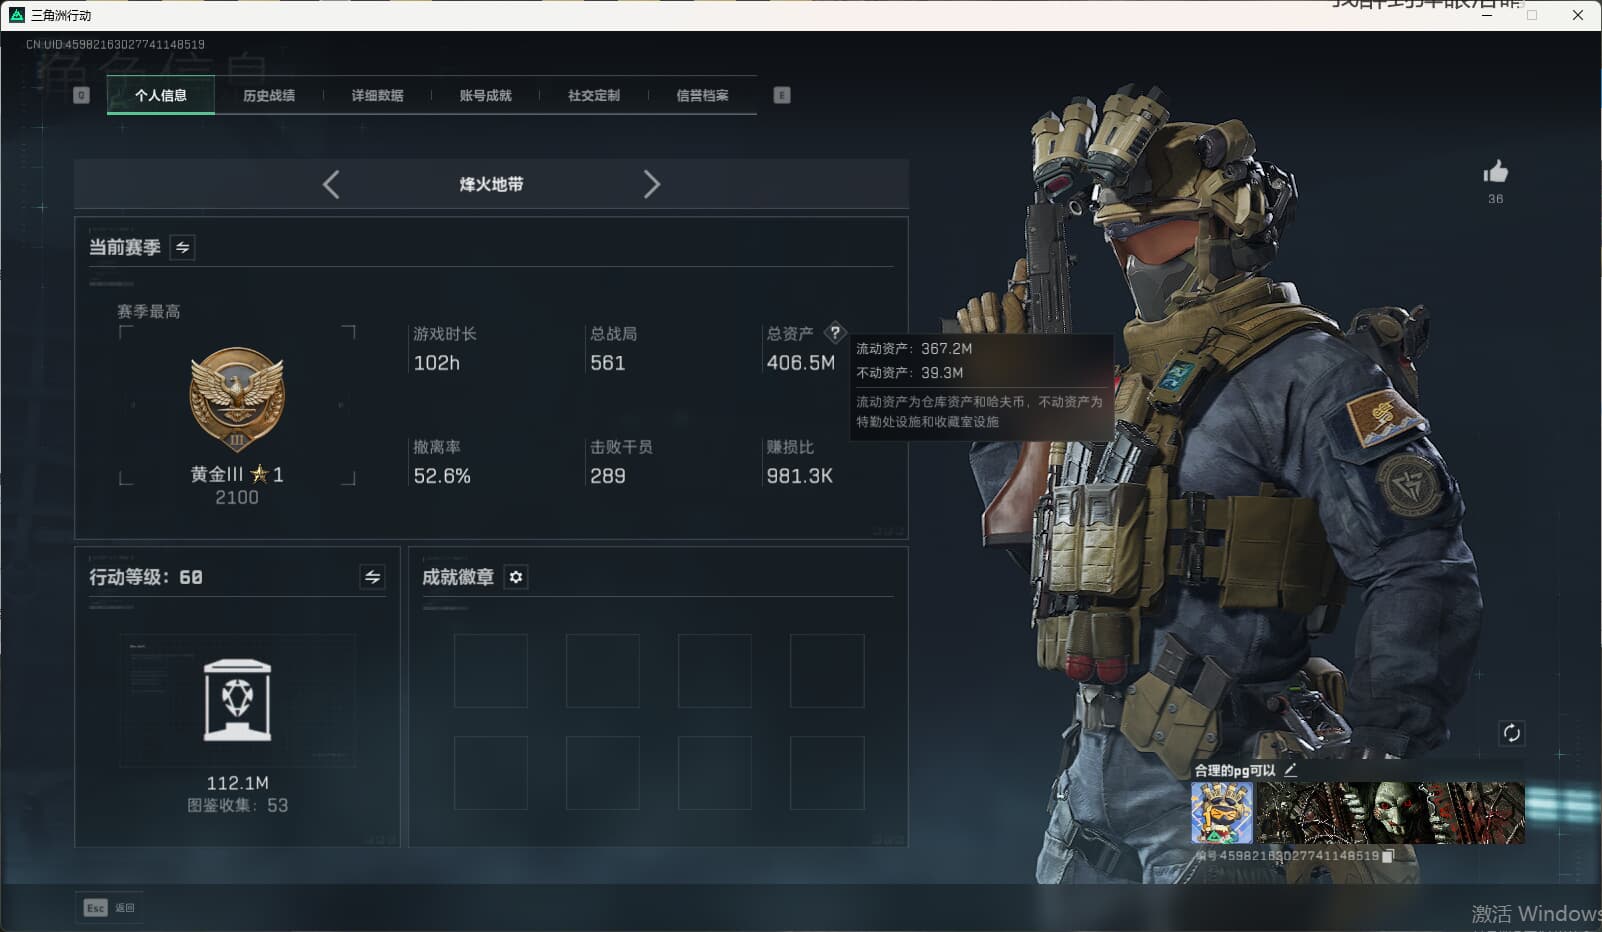Open the 账号成就 tab
Image resolution: width=1602 pixels, height=932 pixels.
tap(484, 95)
